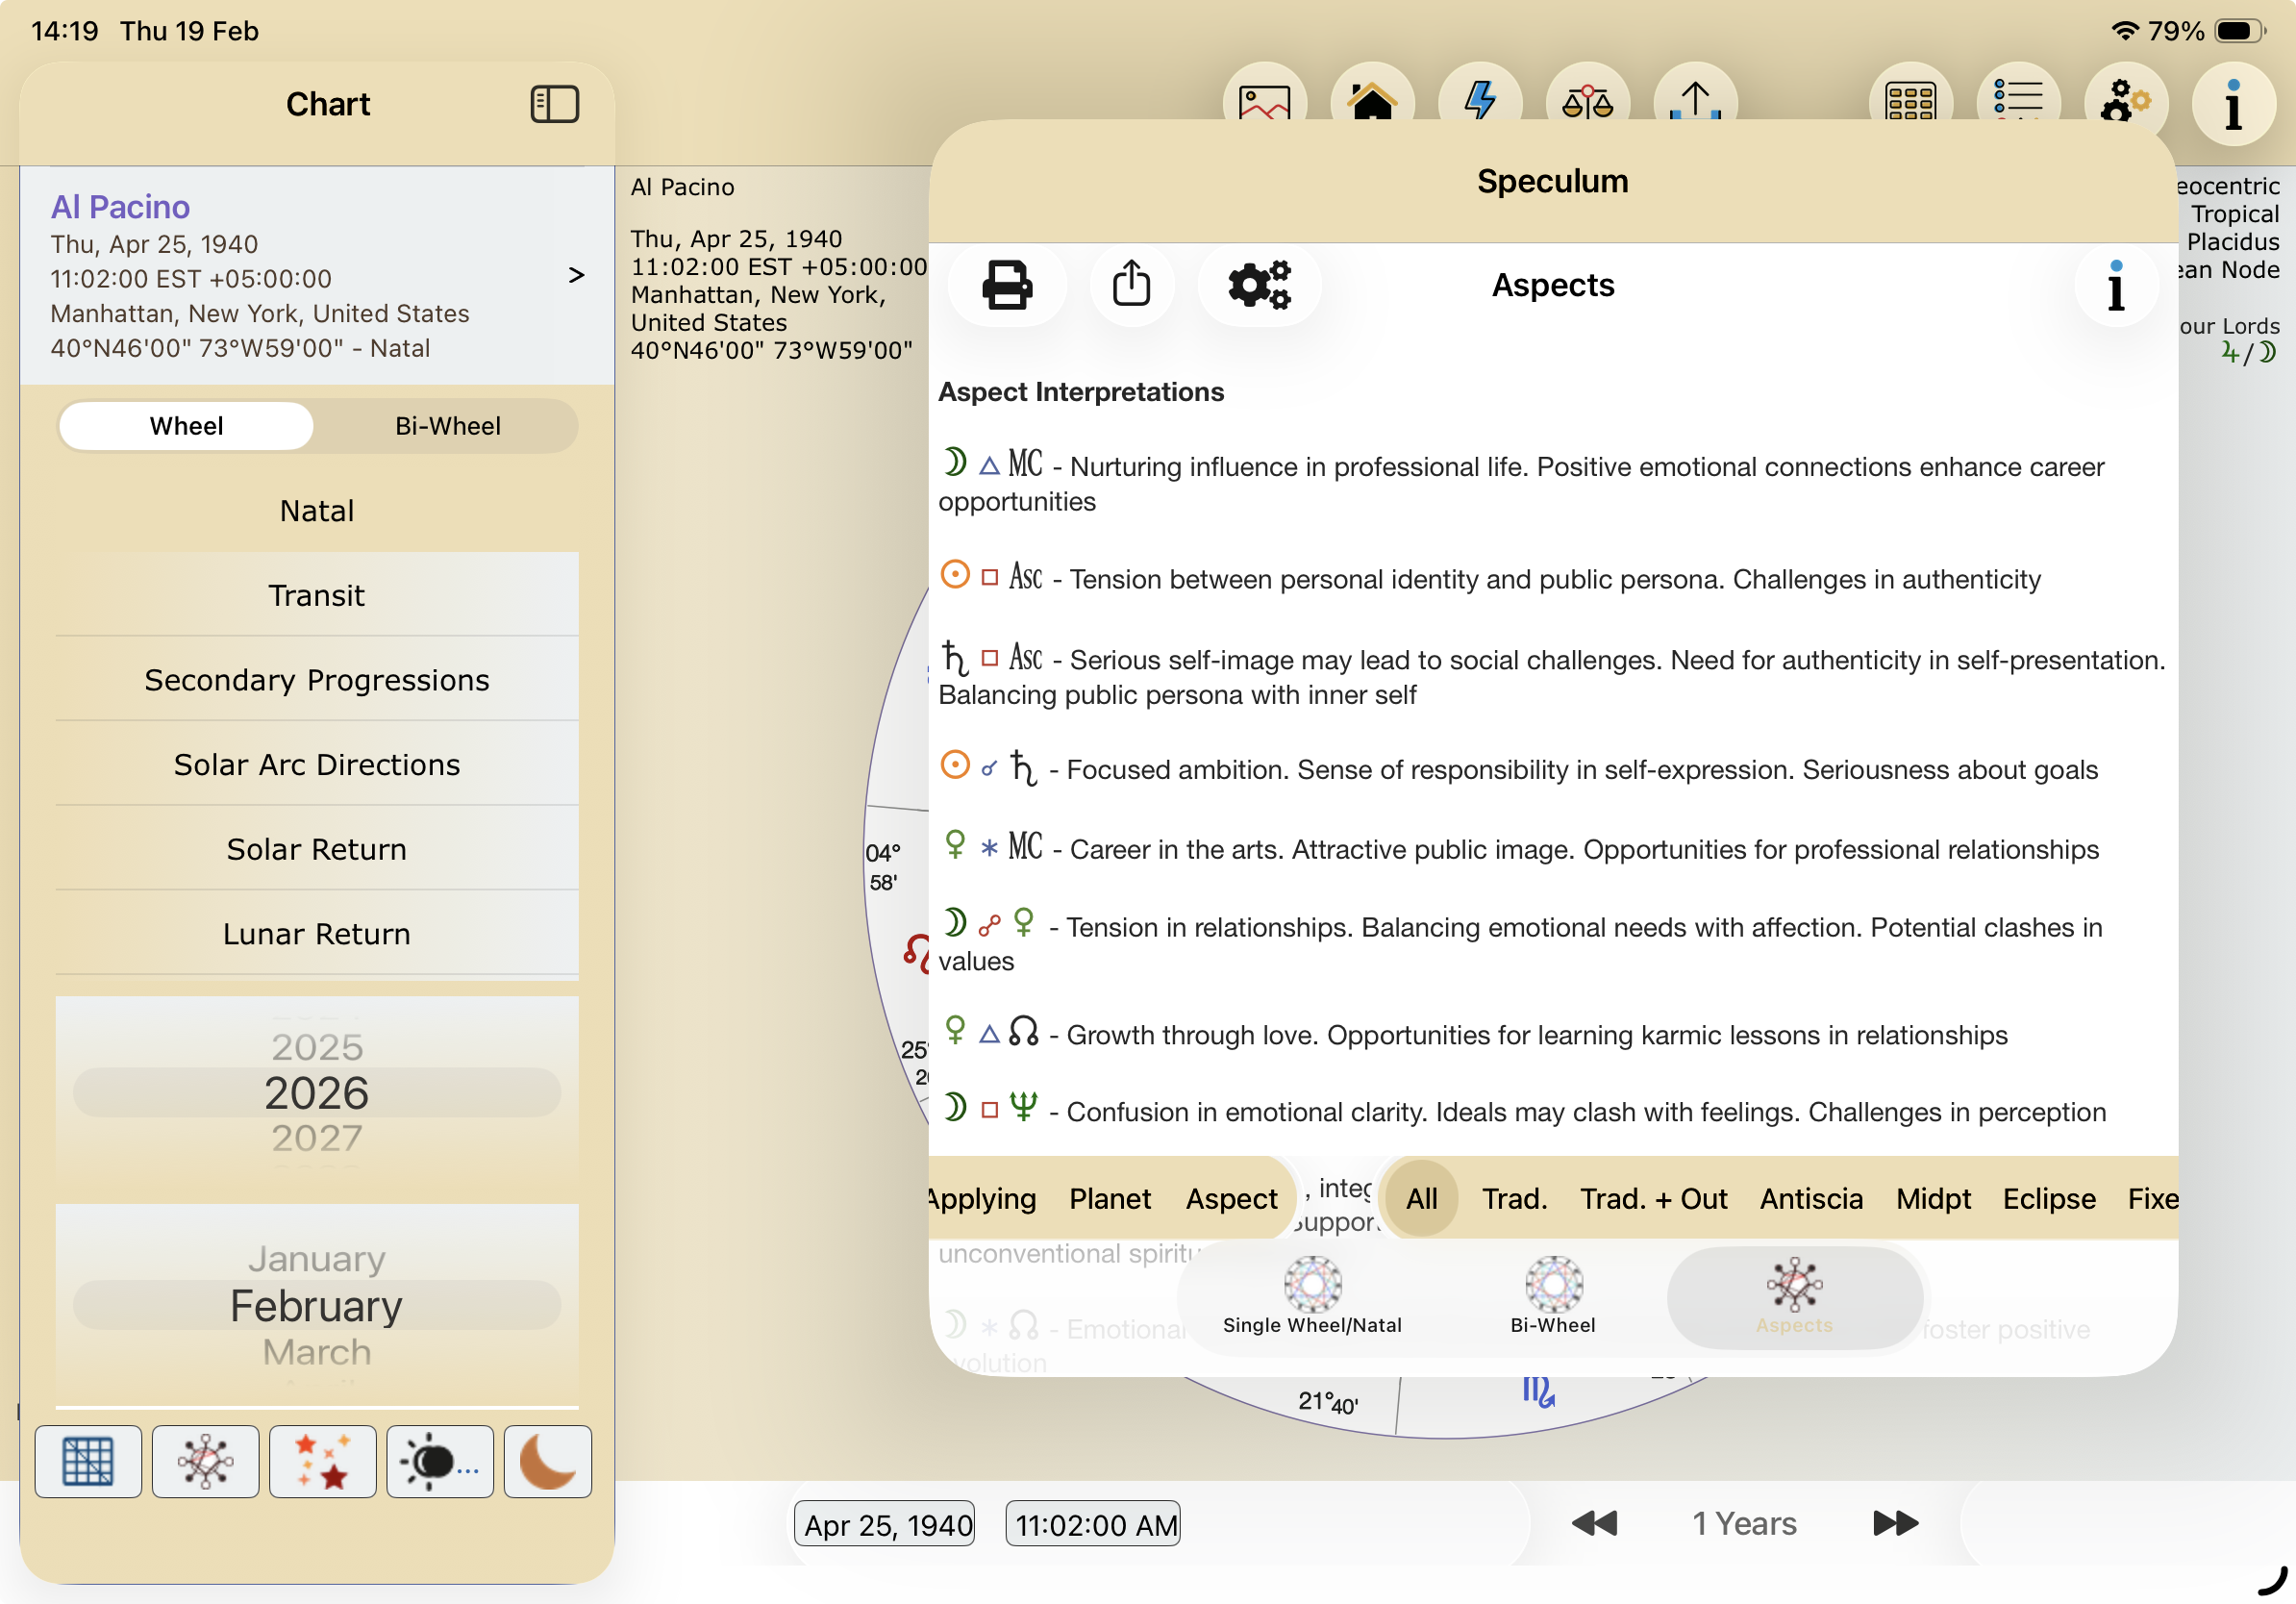Tap the sidebar toggle icon beside Chart

(x=554, y=104)
